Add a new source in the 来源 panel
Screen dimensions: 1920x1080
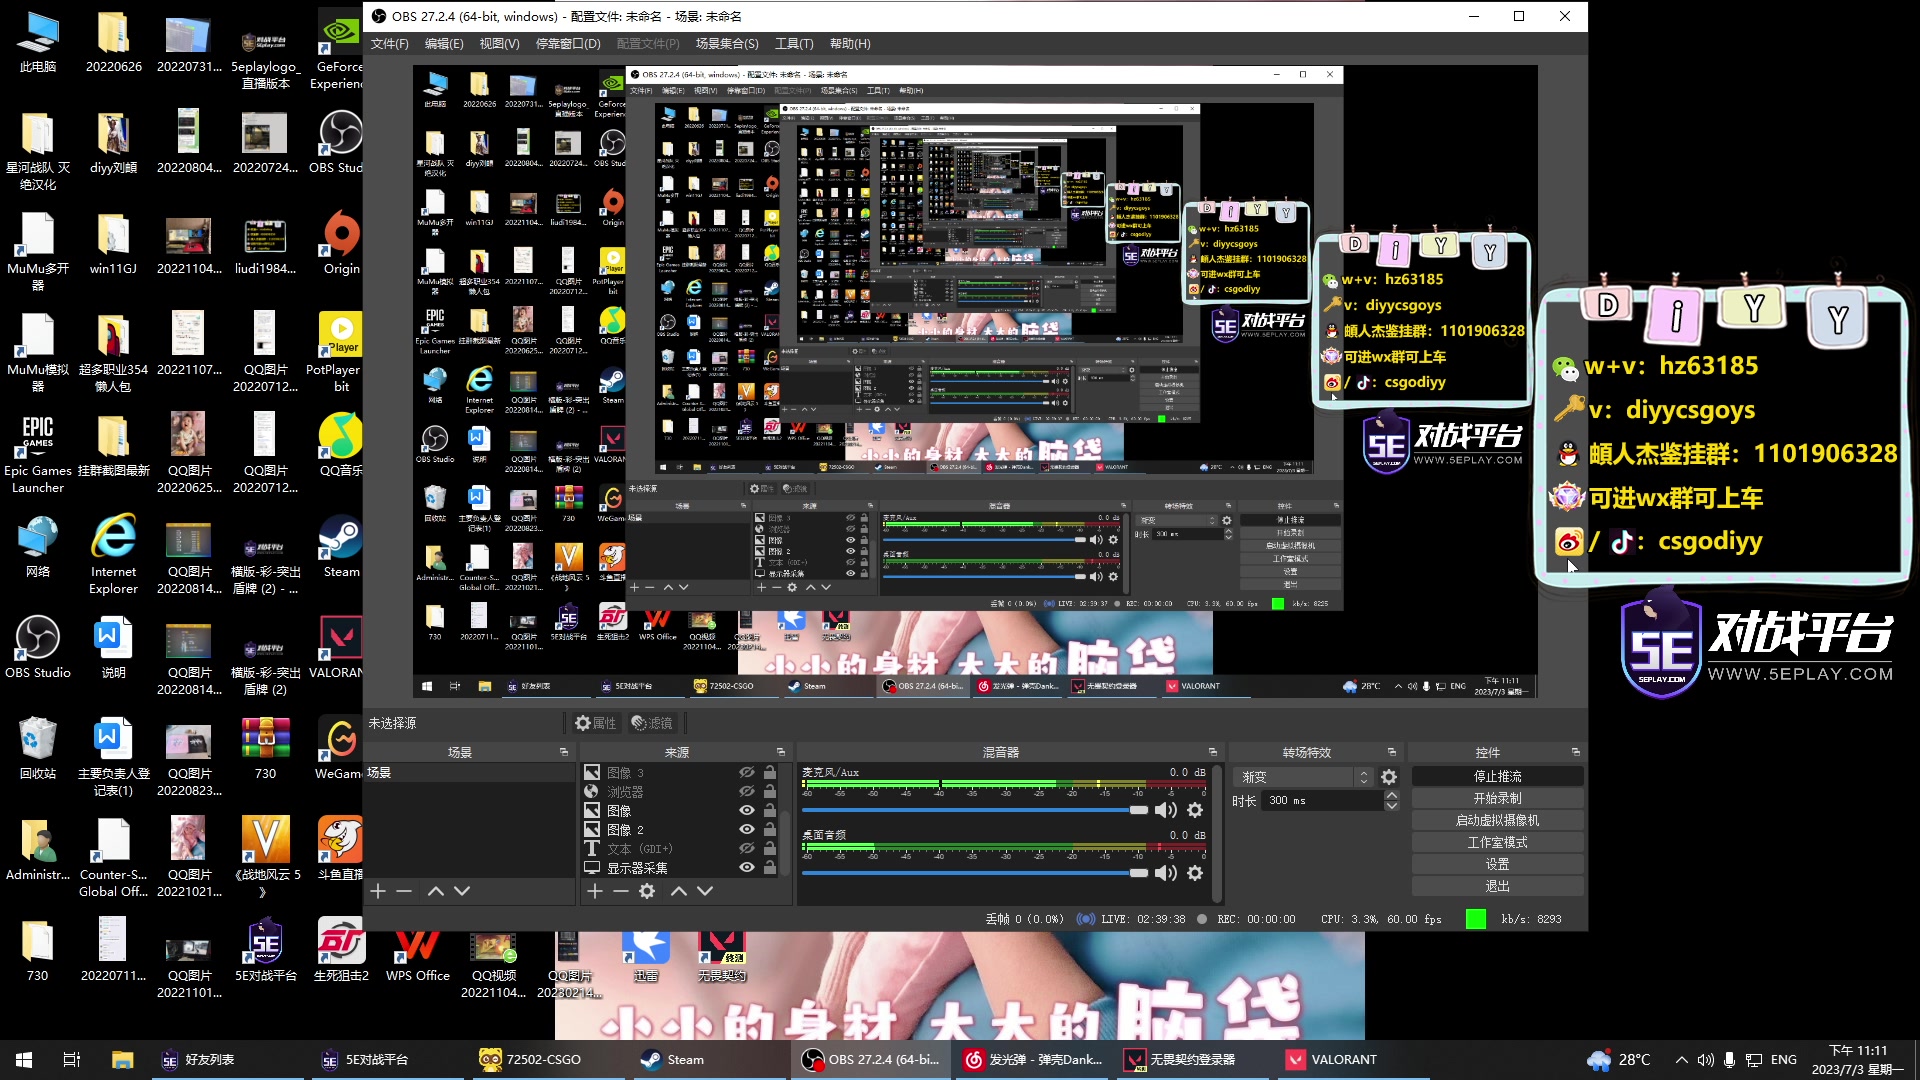coord(595,891)
